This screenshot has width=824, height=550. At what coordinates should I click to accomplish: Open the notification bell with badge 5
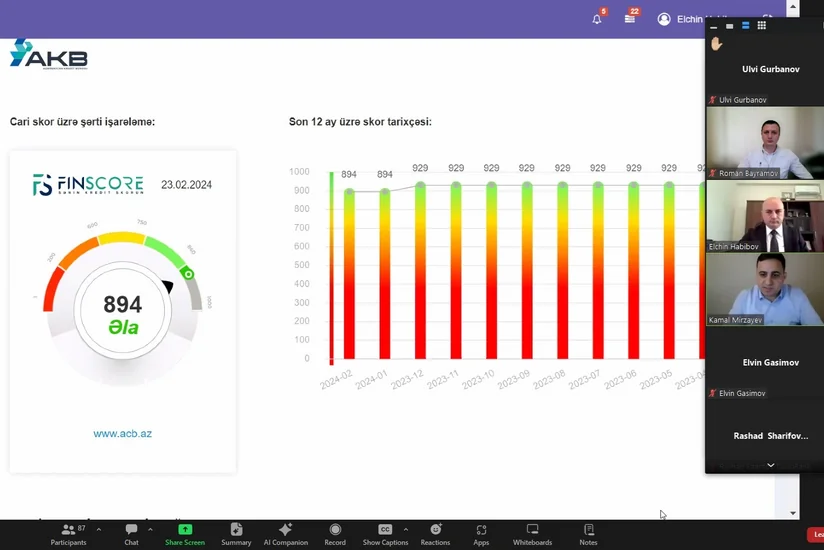point(597,19)
